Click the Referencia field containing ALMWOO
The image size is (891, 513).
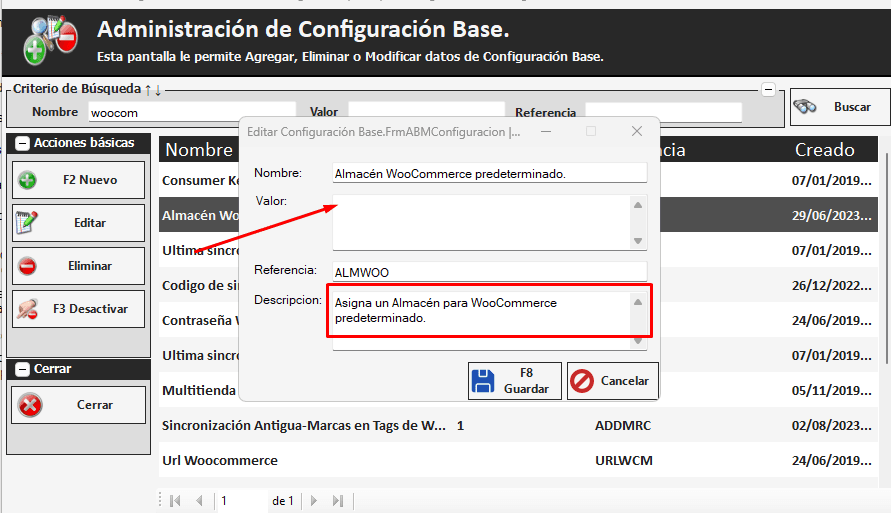click(x=489, y=271)
